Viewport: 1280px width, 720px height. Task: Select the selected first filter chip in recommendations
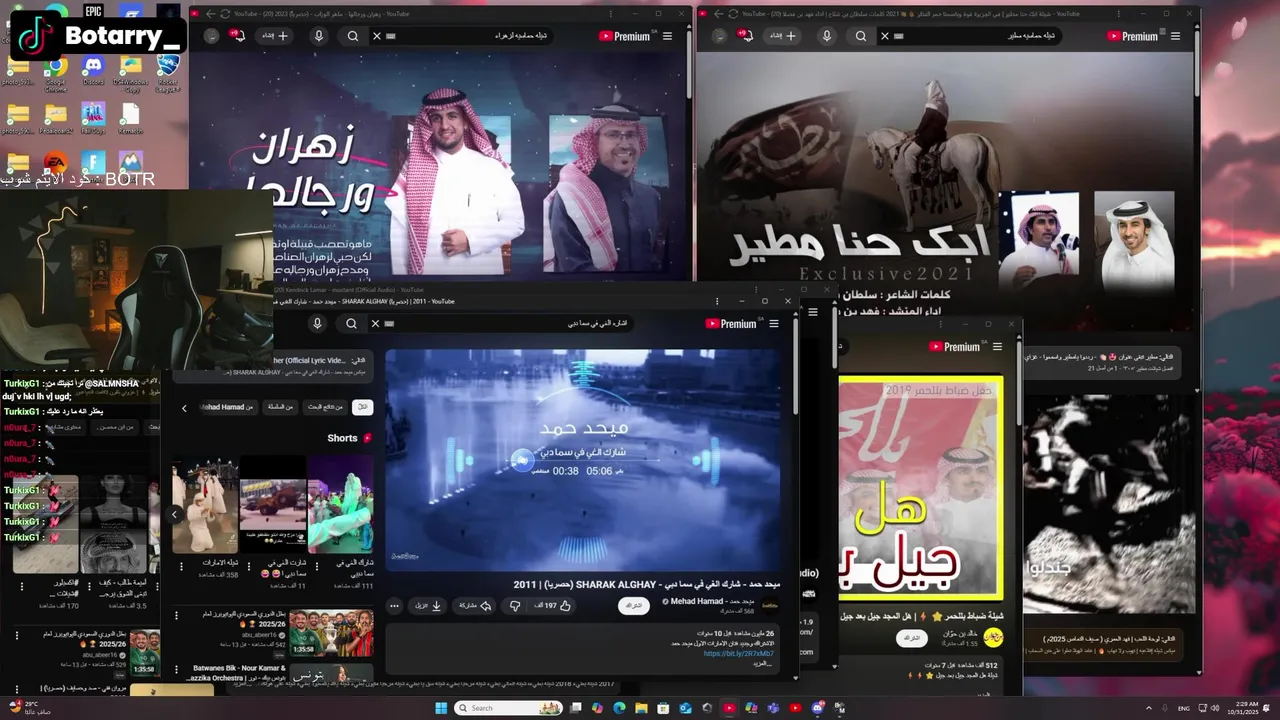(x=362, y=407)
